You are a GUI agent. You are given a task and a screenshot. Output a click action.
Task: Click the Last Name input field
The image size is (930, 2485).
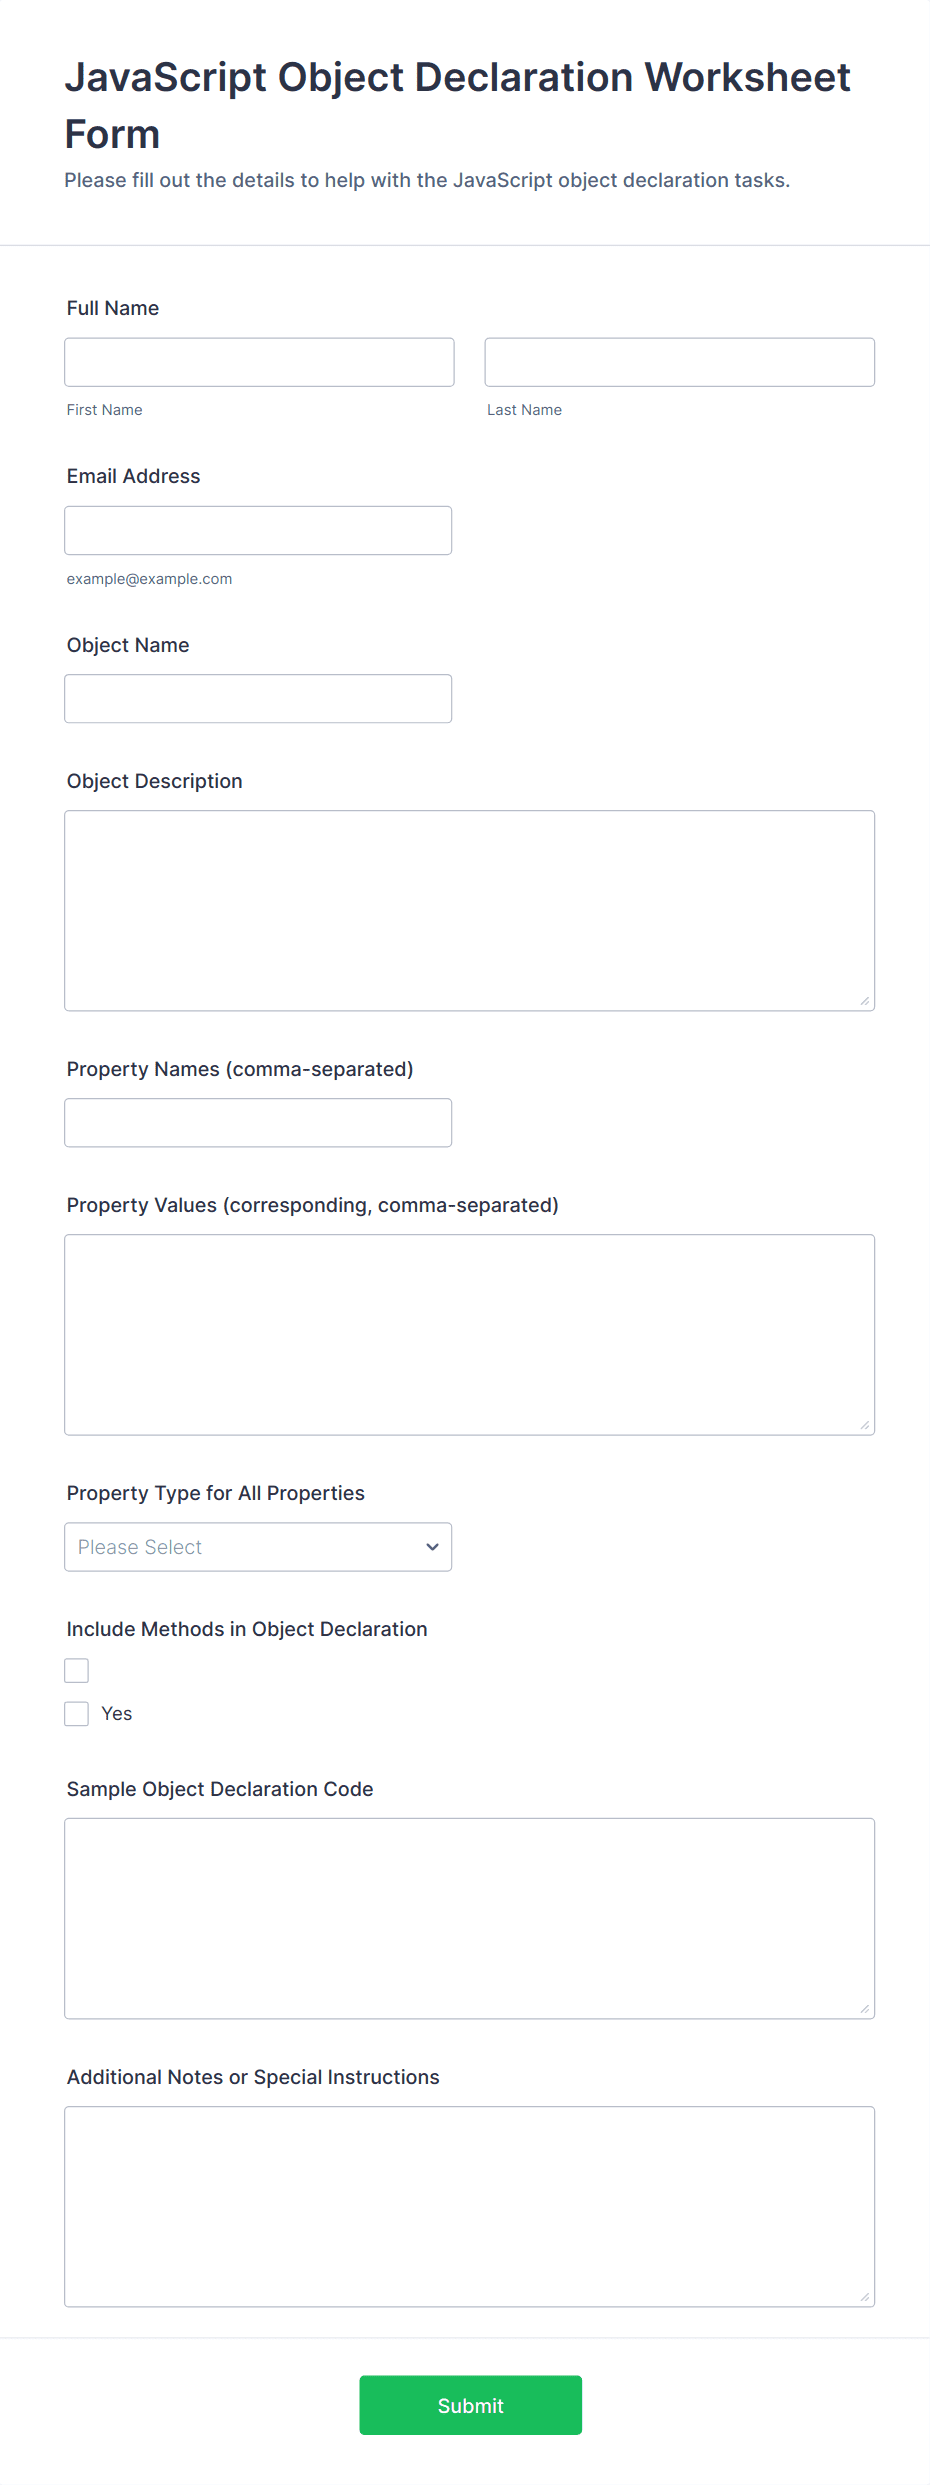click(679, 362)
